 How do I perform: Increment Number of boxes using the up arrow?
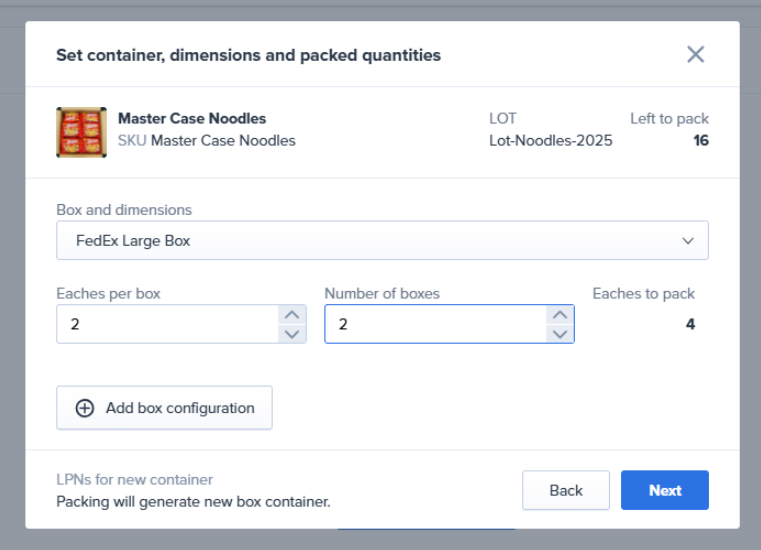[x=560, y=315]
